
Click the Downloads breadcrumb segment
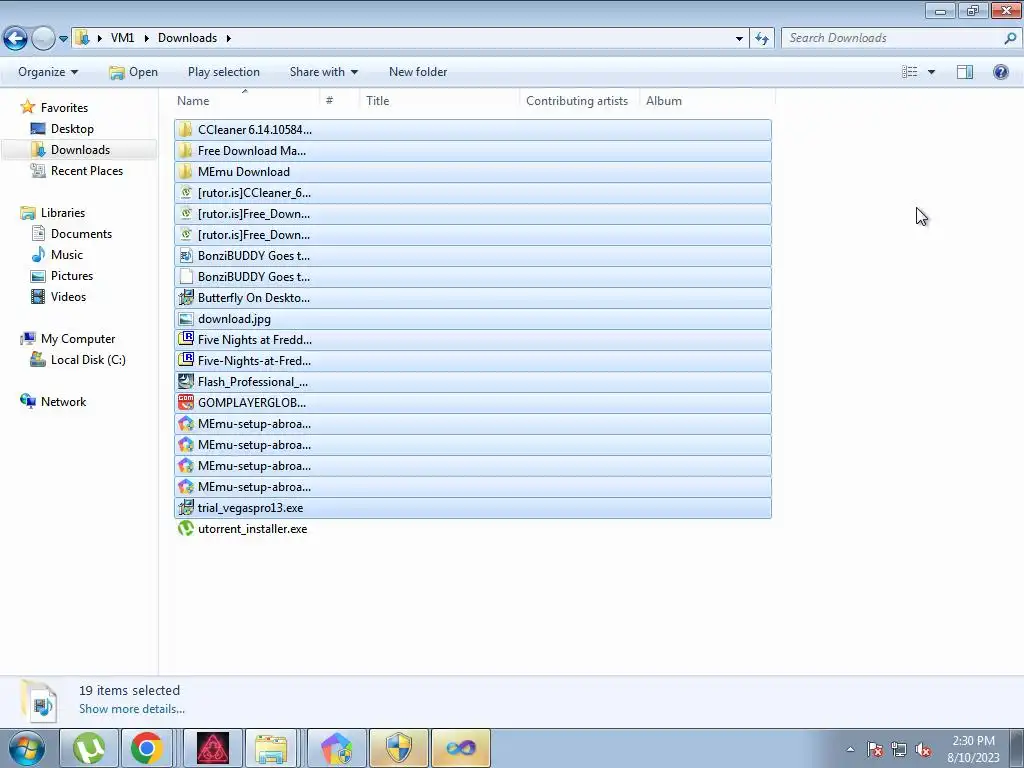pyautogui.click(x=187, y=38)
